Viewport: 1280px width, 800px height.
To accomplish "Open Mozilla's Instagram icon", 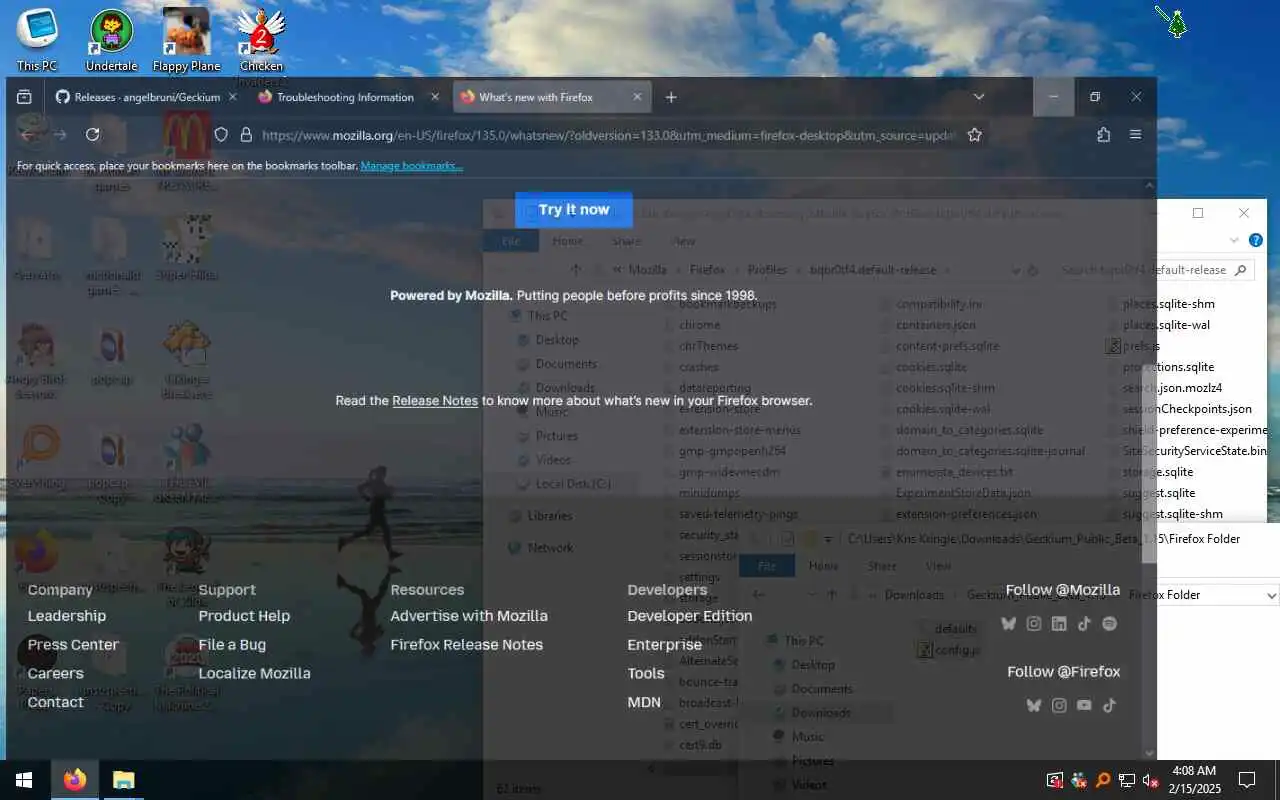I will 1033,623.
